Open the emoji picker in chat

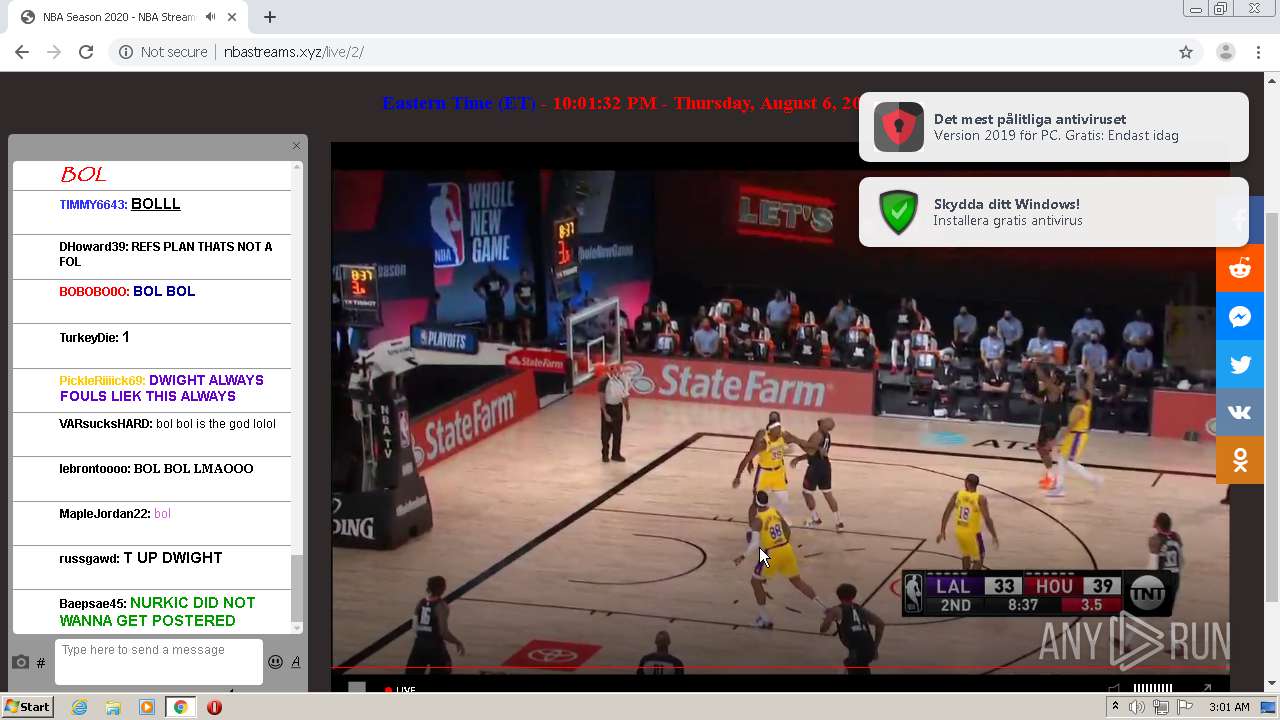[275, 662]
